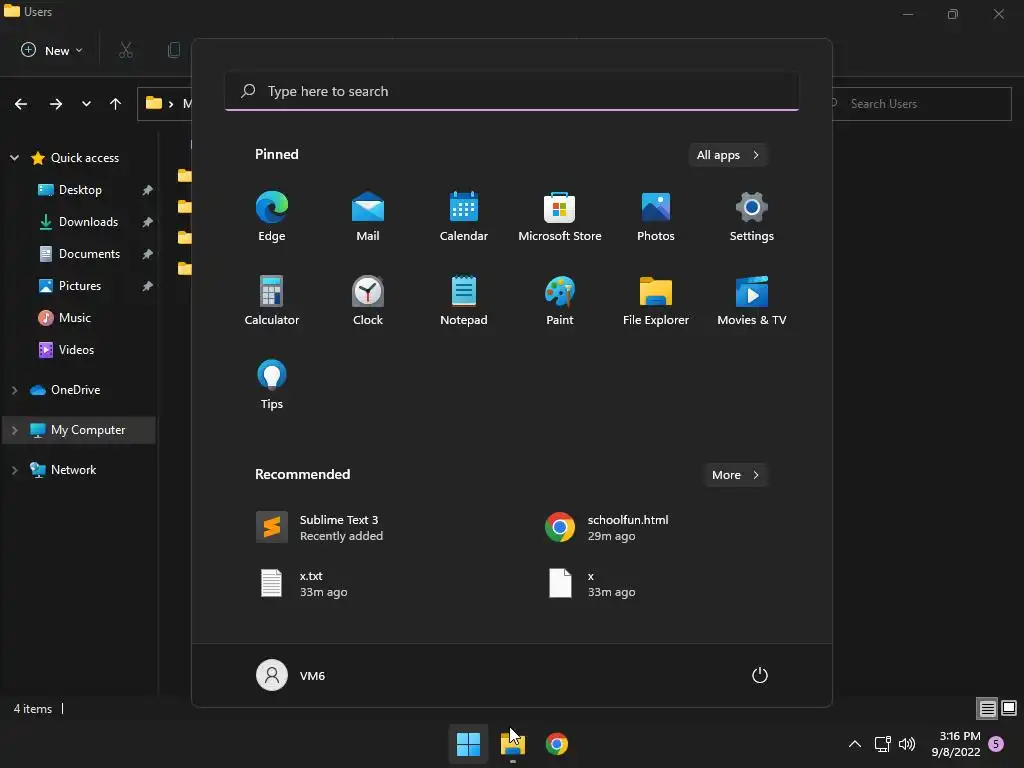1024x768 pixels.
Task: Unpin Desktop from Quick access pin
Action: [148, 190]
